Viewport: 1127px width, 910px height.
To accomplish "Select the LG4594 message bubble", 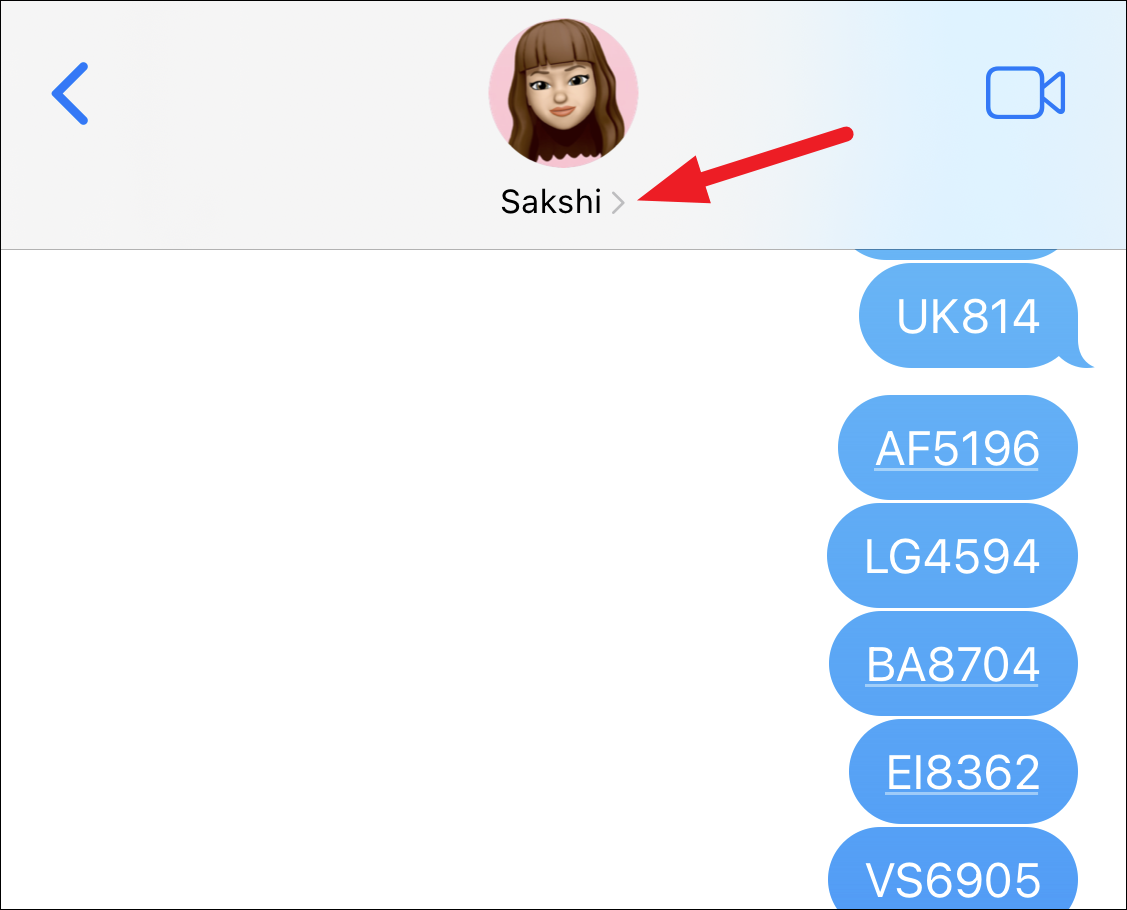I will coord(952,556).
